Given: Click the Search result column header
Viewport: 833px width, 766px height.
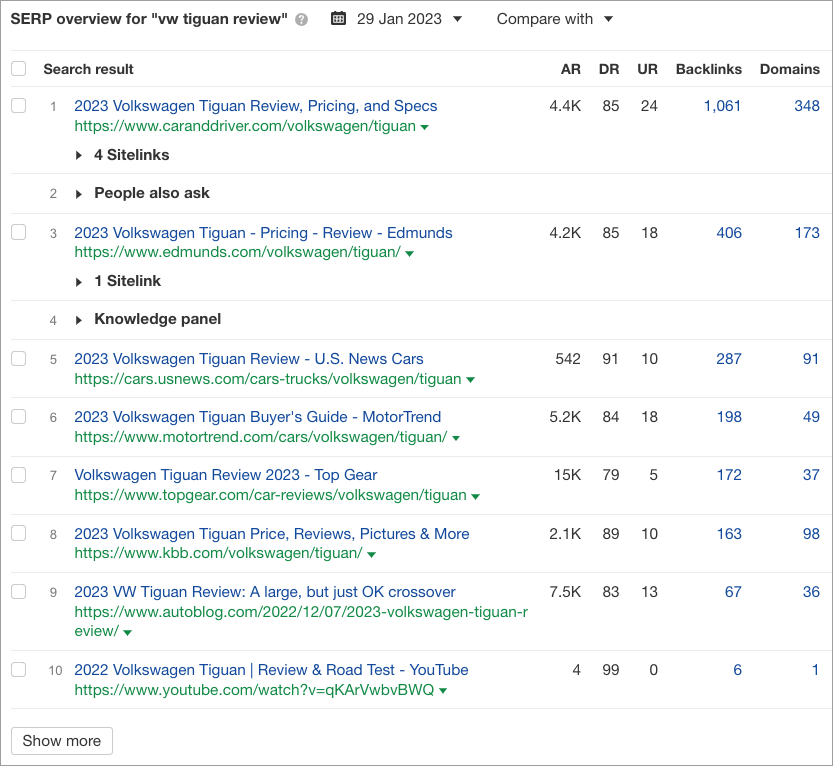Looking at the screenshot, I should click(88, 69).
